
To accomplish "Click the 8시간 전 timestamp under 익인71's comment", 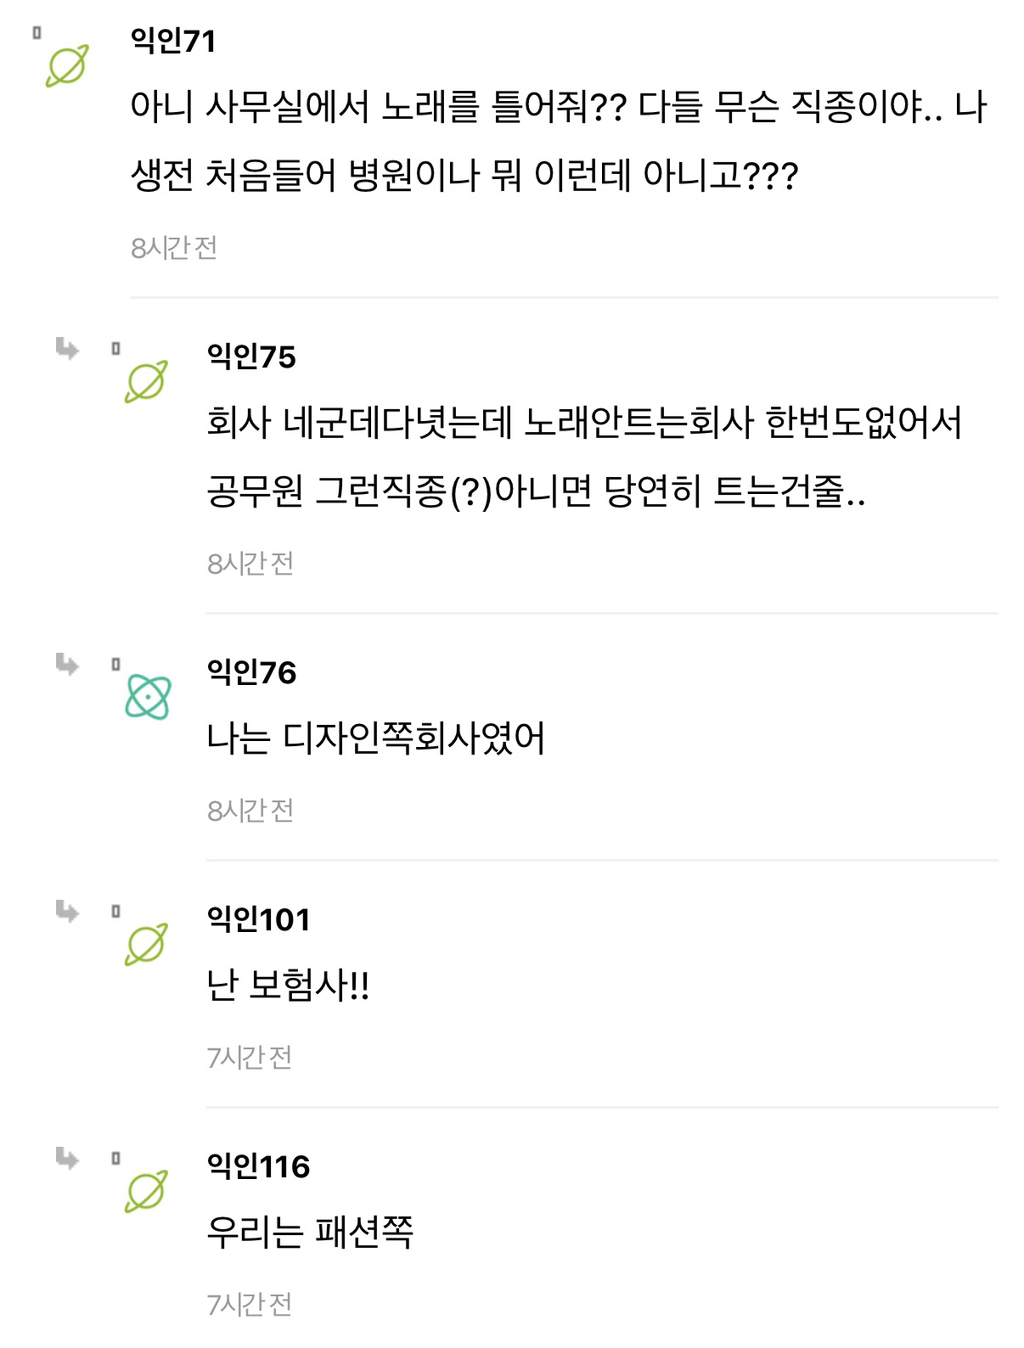I will 174,248.
